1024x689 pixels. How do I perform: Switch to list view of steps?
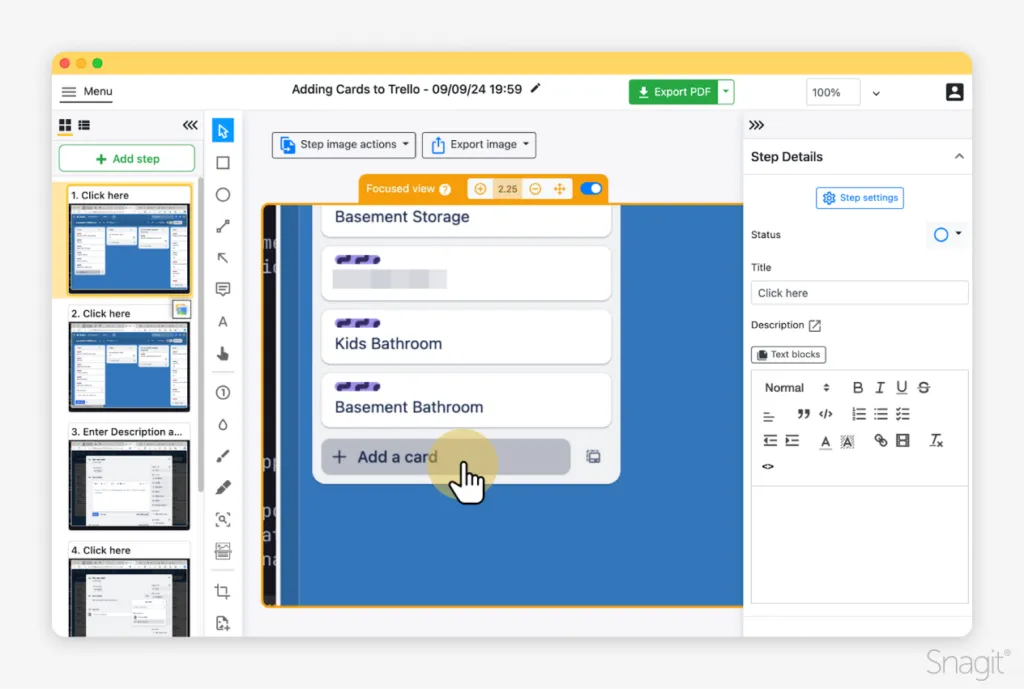84,125
